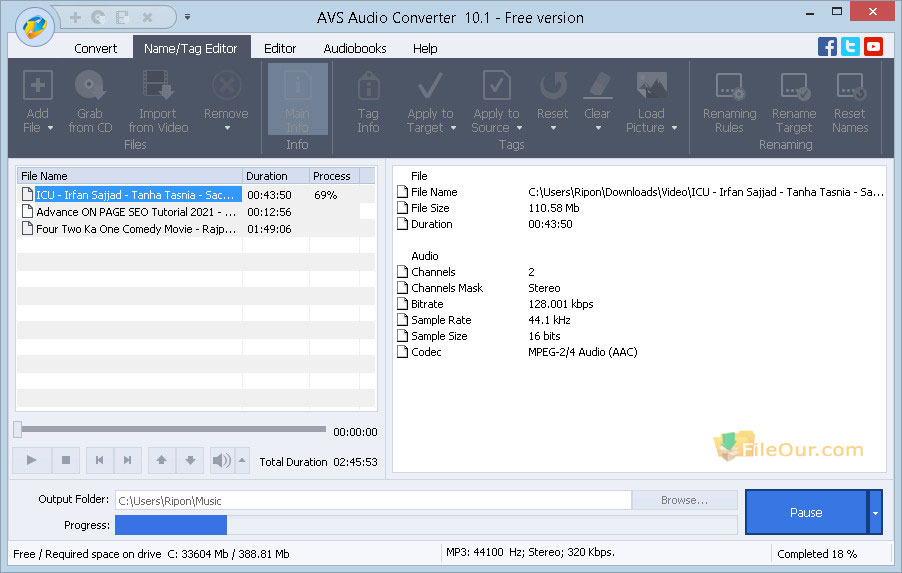Click the Clear eraser icon
The width and height of the screenshot is (902, 573).
tap(598, 86)
